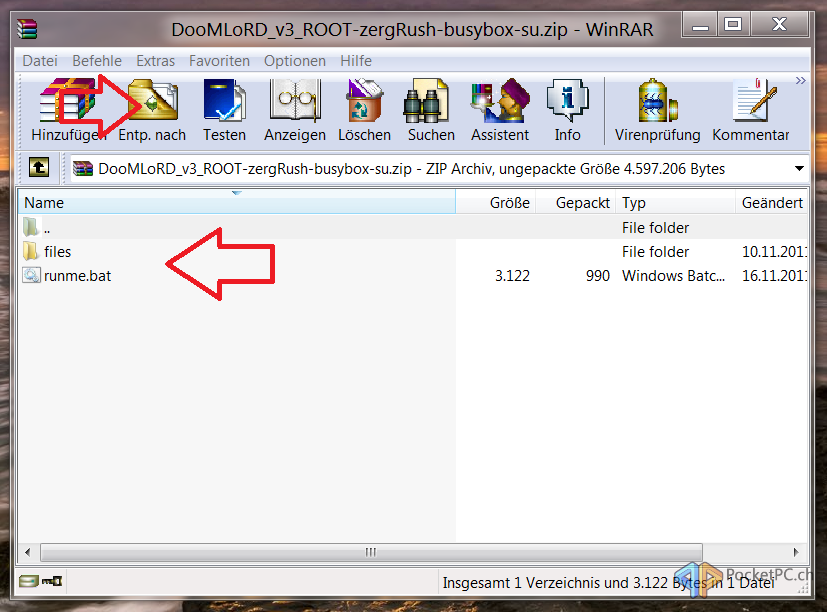The image size is (827, 612).
Task: Open the Optionen menu
Action: coord(295,61)
